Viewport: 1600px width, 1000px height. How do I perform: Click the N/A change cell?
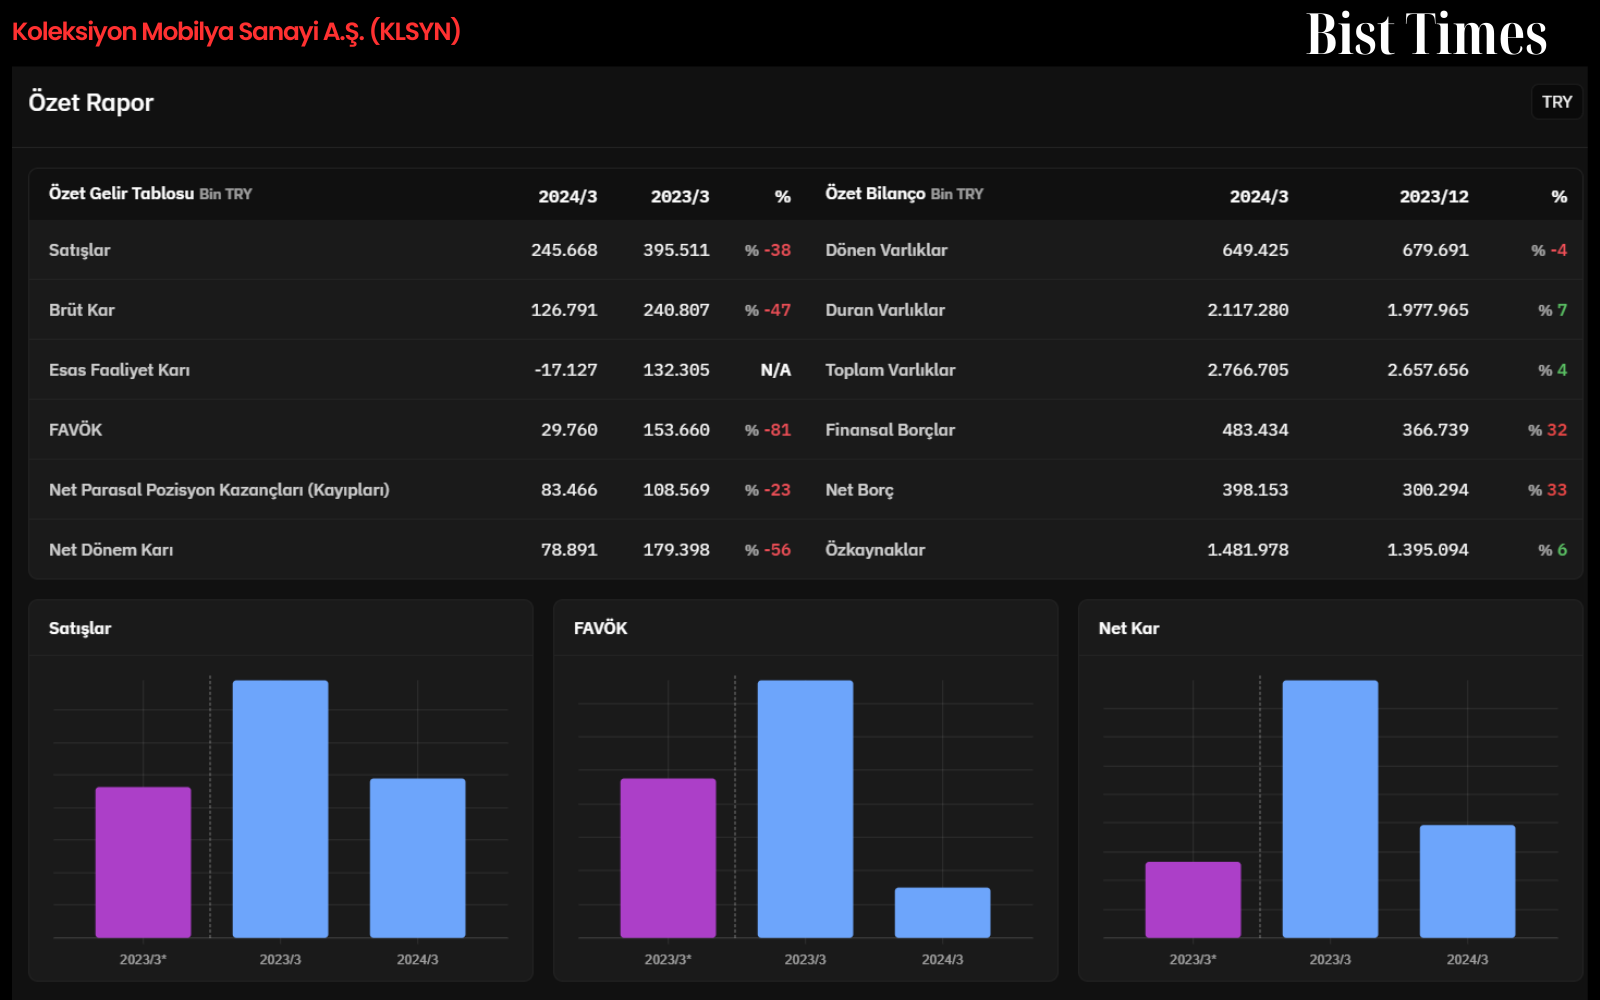[775, 370]
